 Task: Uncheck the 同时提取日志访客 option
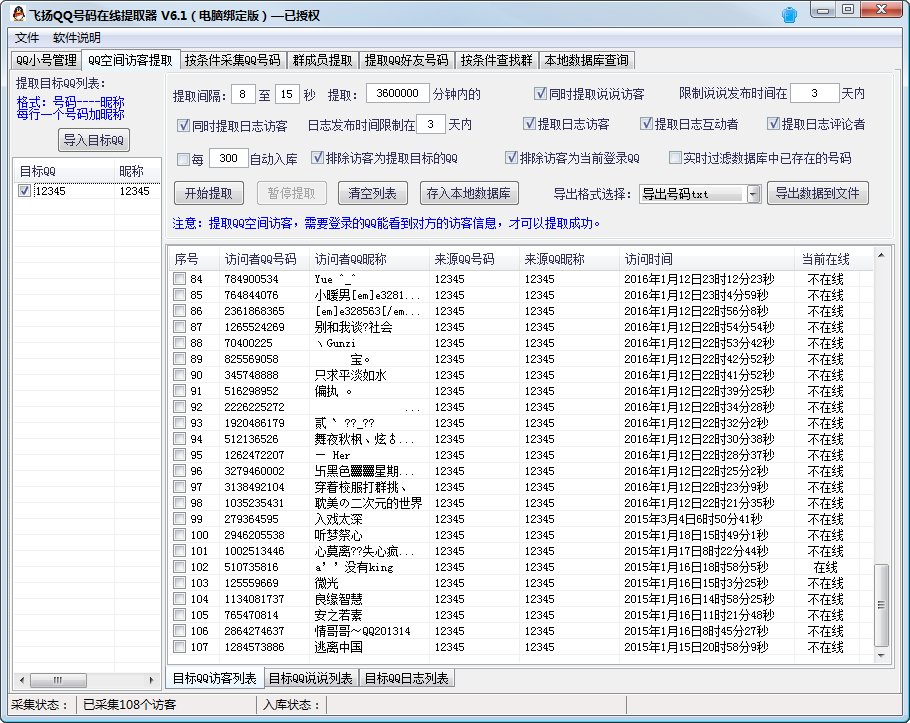coord(183,125)
